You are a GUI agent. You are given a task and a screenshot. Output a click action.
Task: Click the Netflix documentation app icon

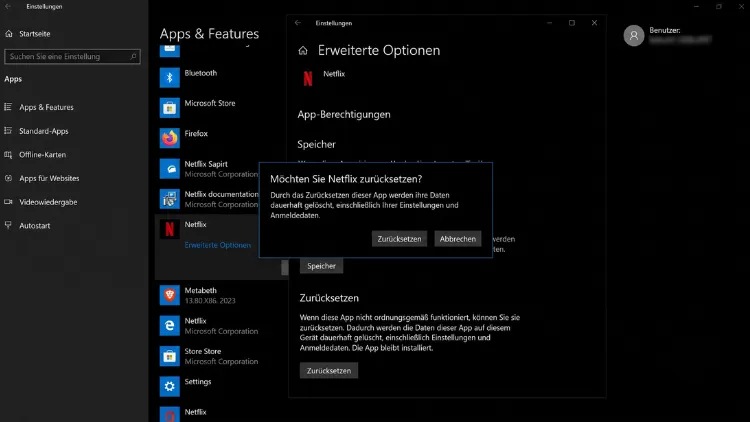click(169, 199)
